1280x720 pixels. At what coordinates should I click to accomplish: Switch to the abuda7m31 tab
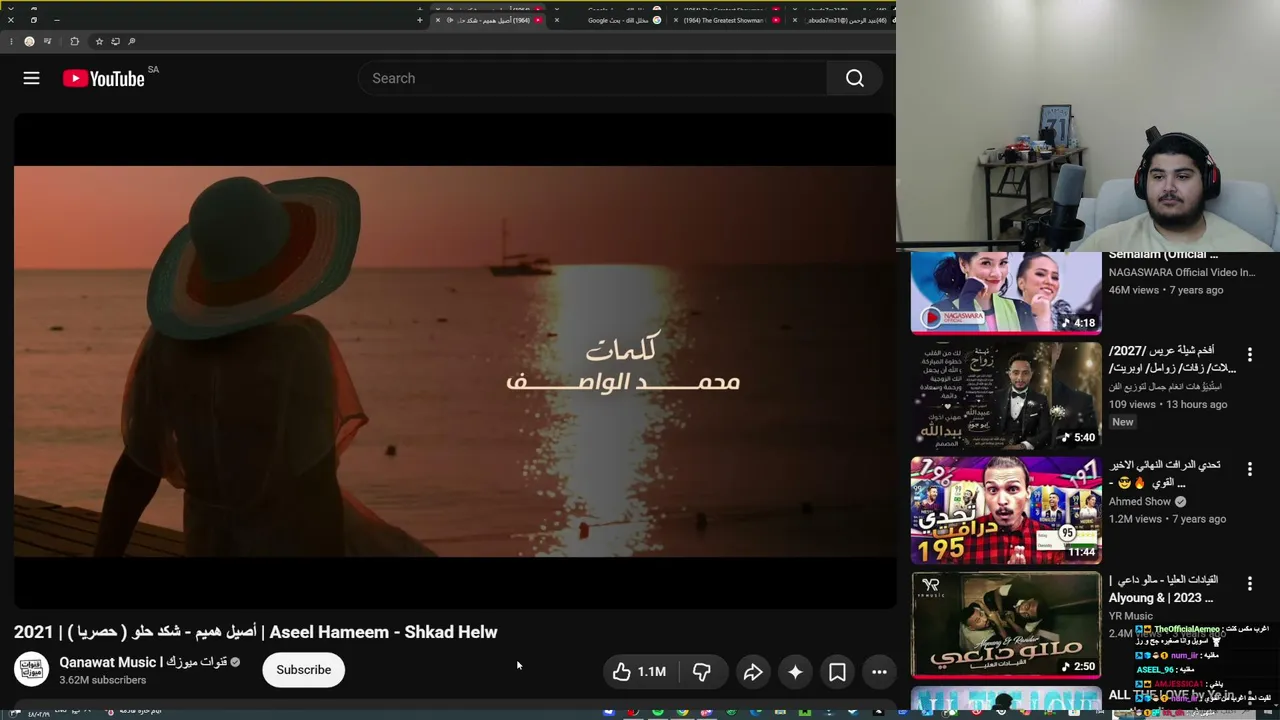(845, 20)
